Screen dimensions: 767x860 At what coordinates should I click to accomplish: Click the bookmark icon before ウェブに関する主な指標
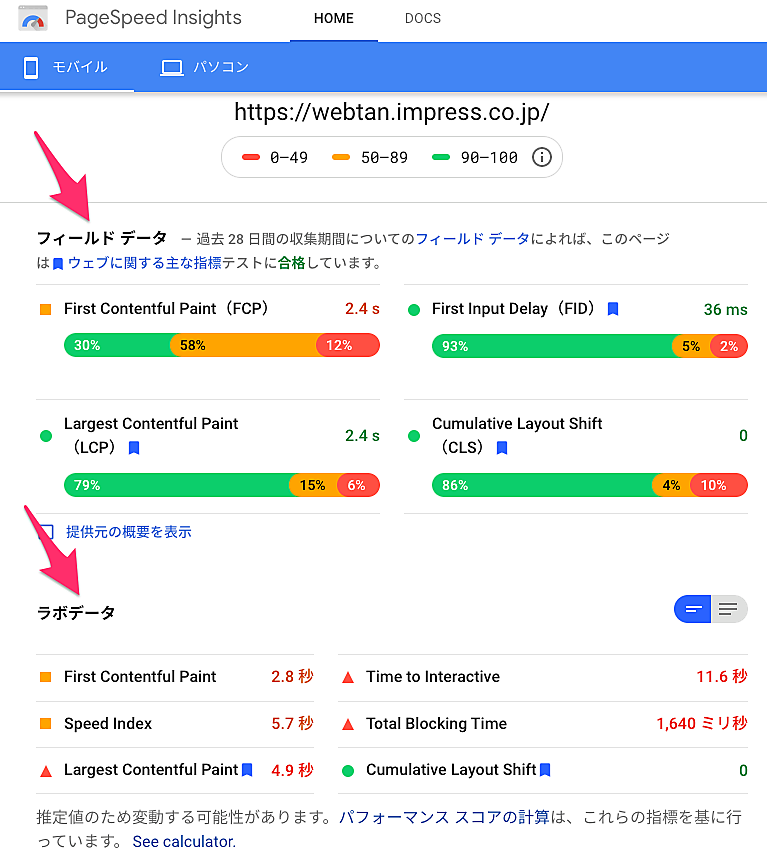(58, 264)
